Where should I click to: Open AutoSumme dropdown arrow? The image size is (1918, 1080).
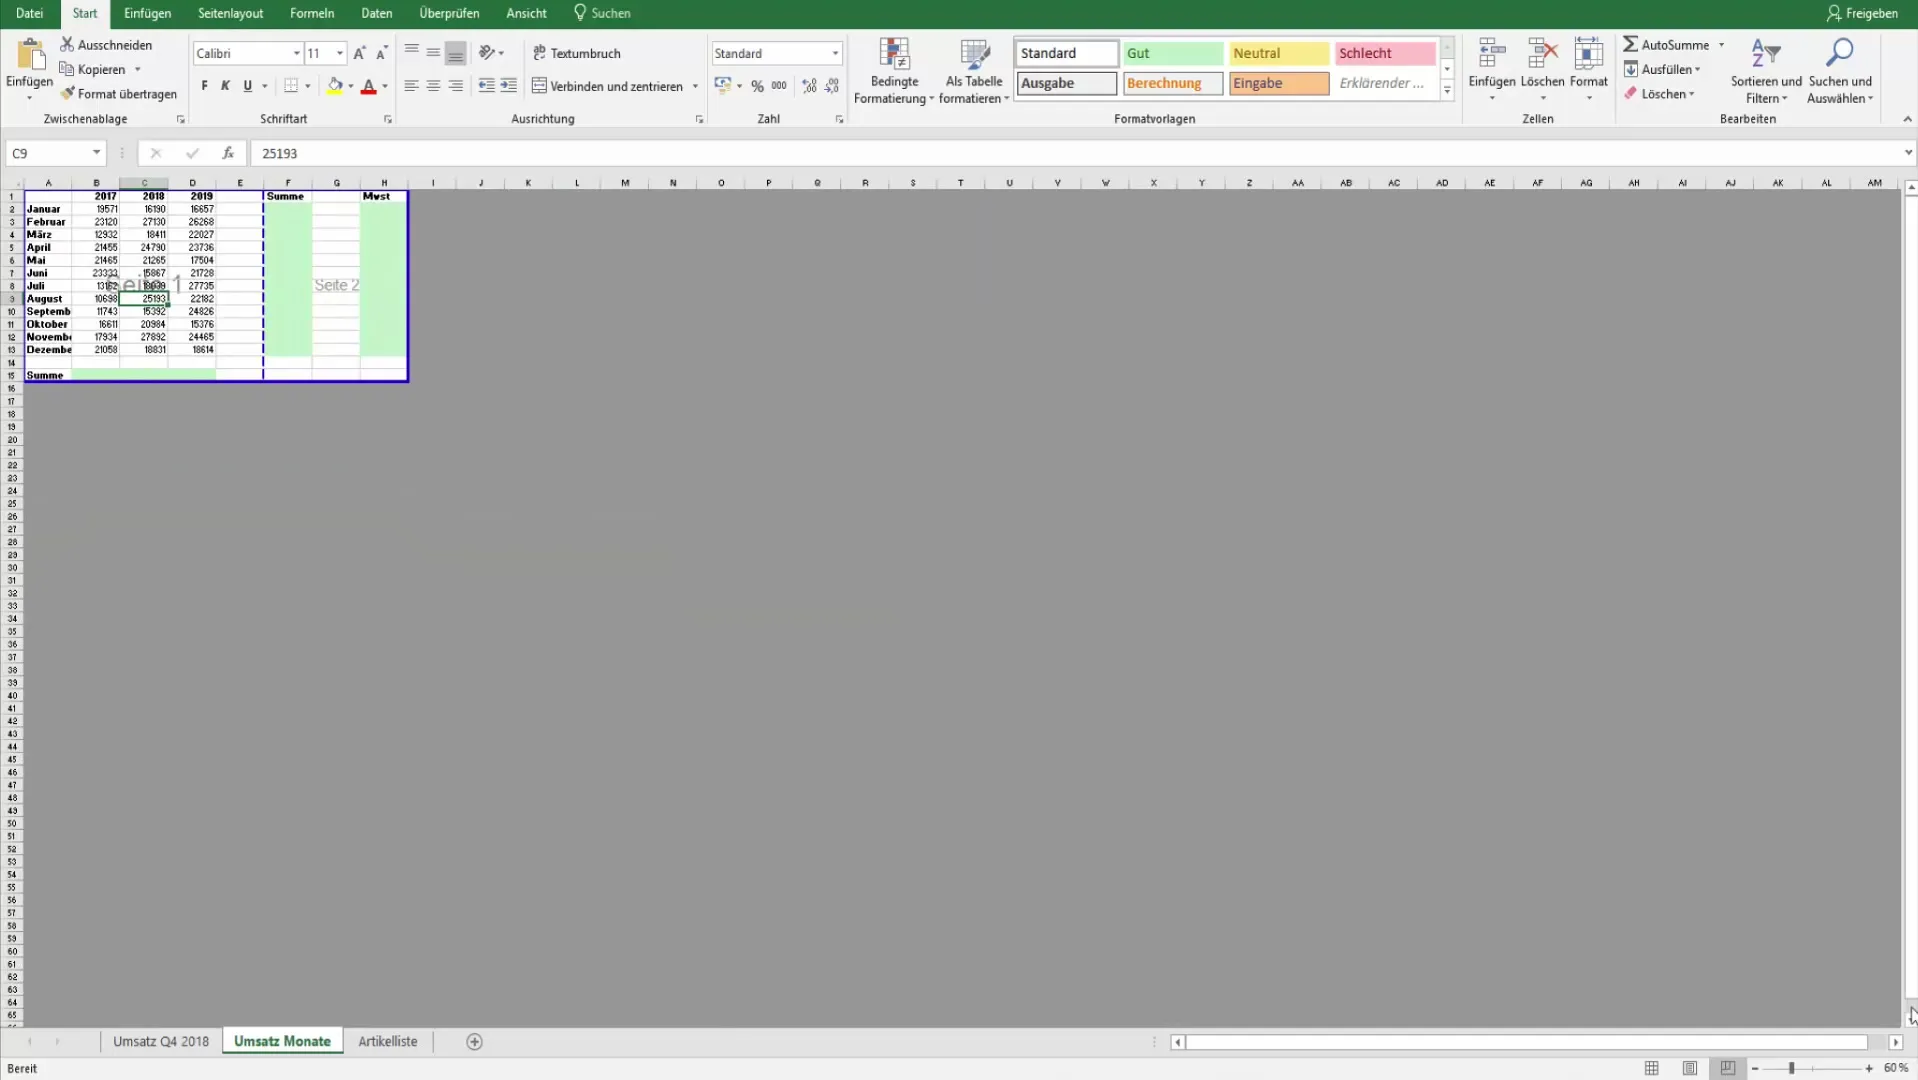[x=1721, y=45]
